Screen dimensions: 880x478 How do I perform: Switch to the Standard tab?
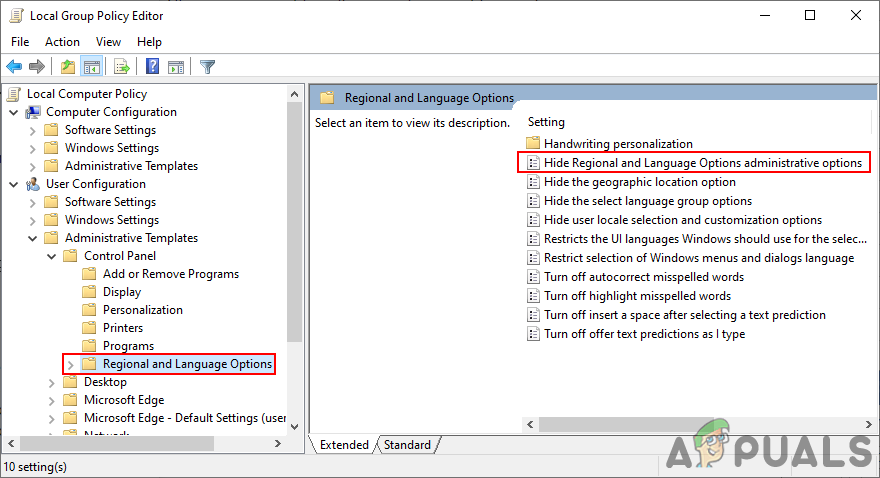coord(407,445)
